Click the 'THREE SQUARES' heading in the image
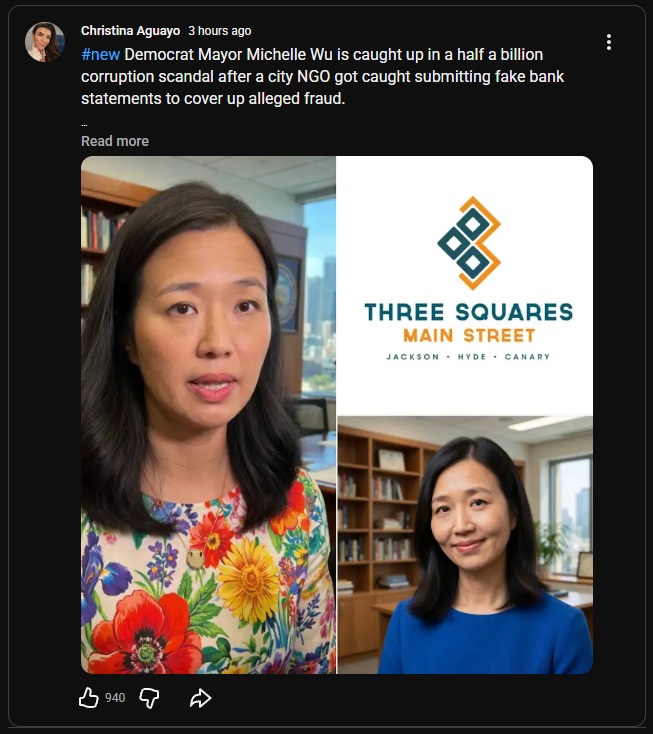 point(469,312)
